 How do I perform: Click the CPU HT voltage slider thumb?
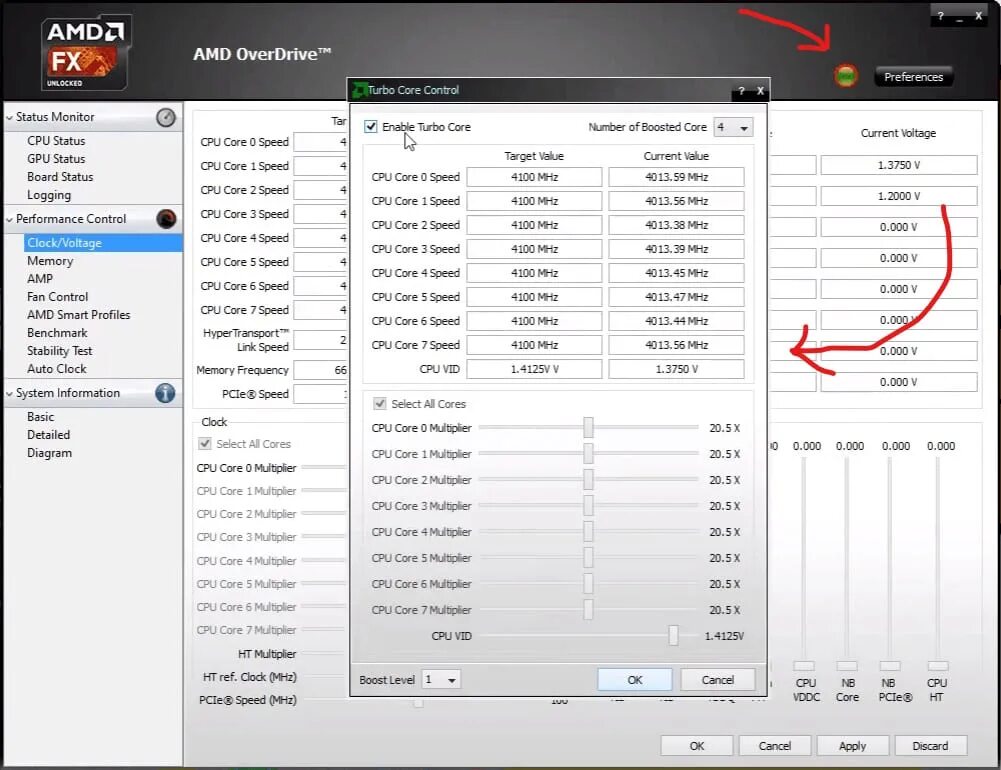938,666
